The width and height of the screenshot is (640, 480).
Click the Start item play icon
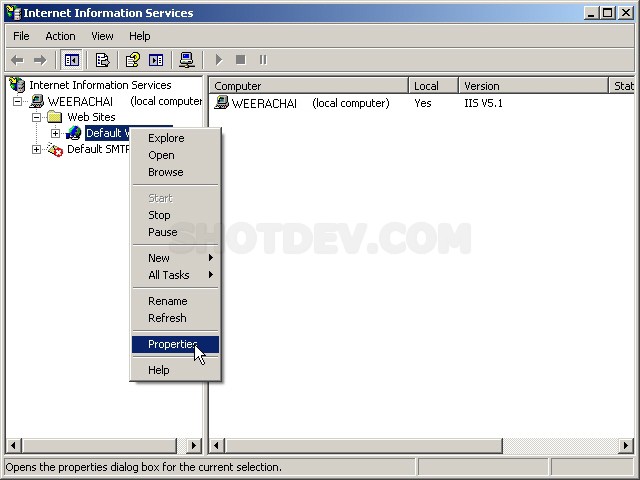coord(219,60)
